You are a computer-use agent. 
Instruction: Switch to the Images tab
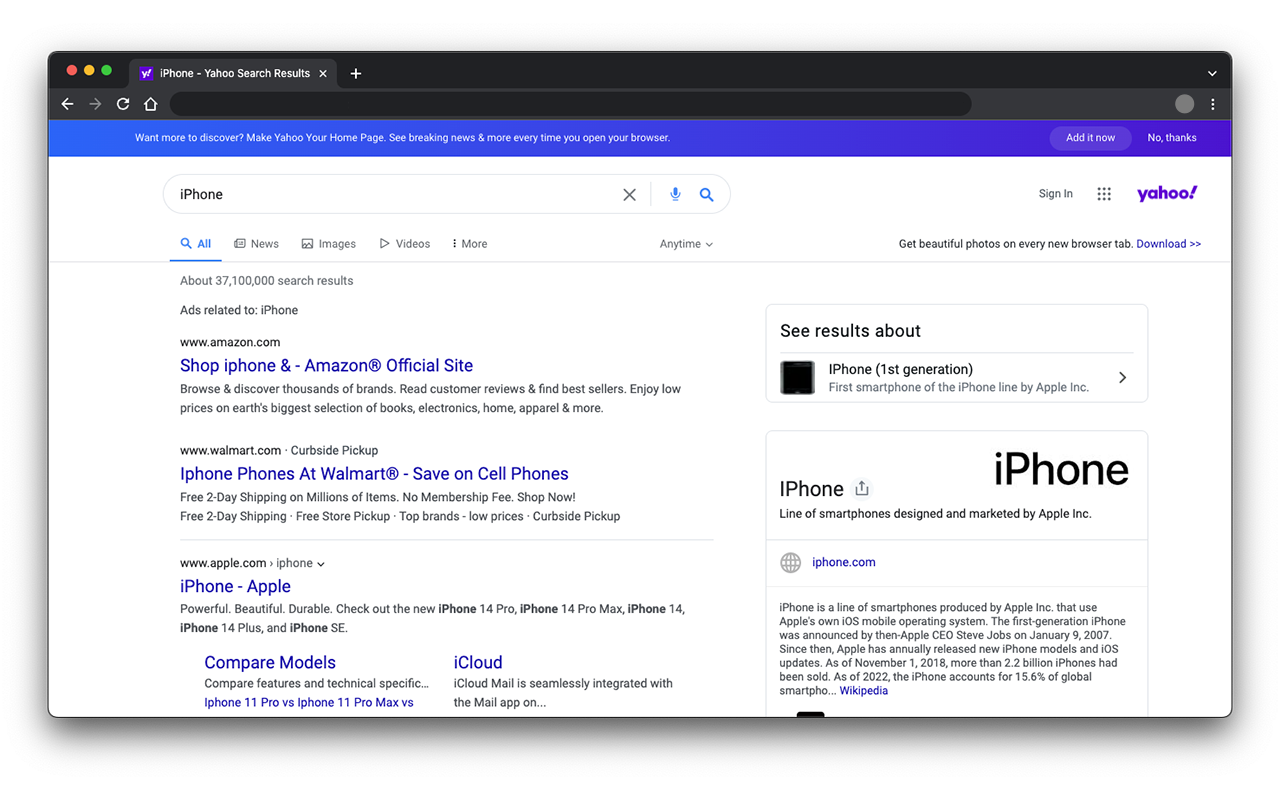328,244
